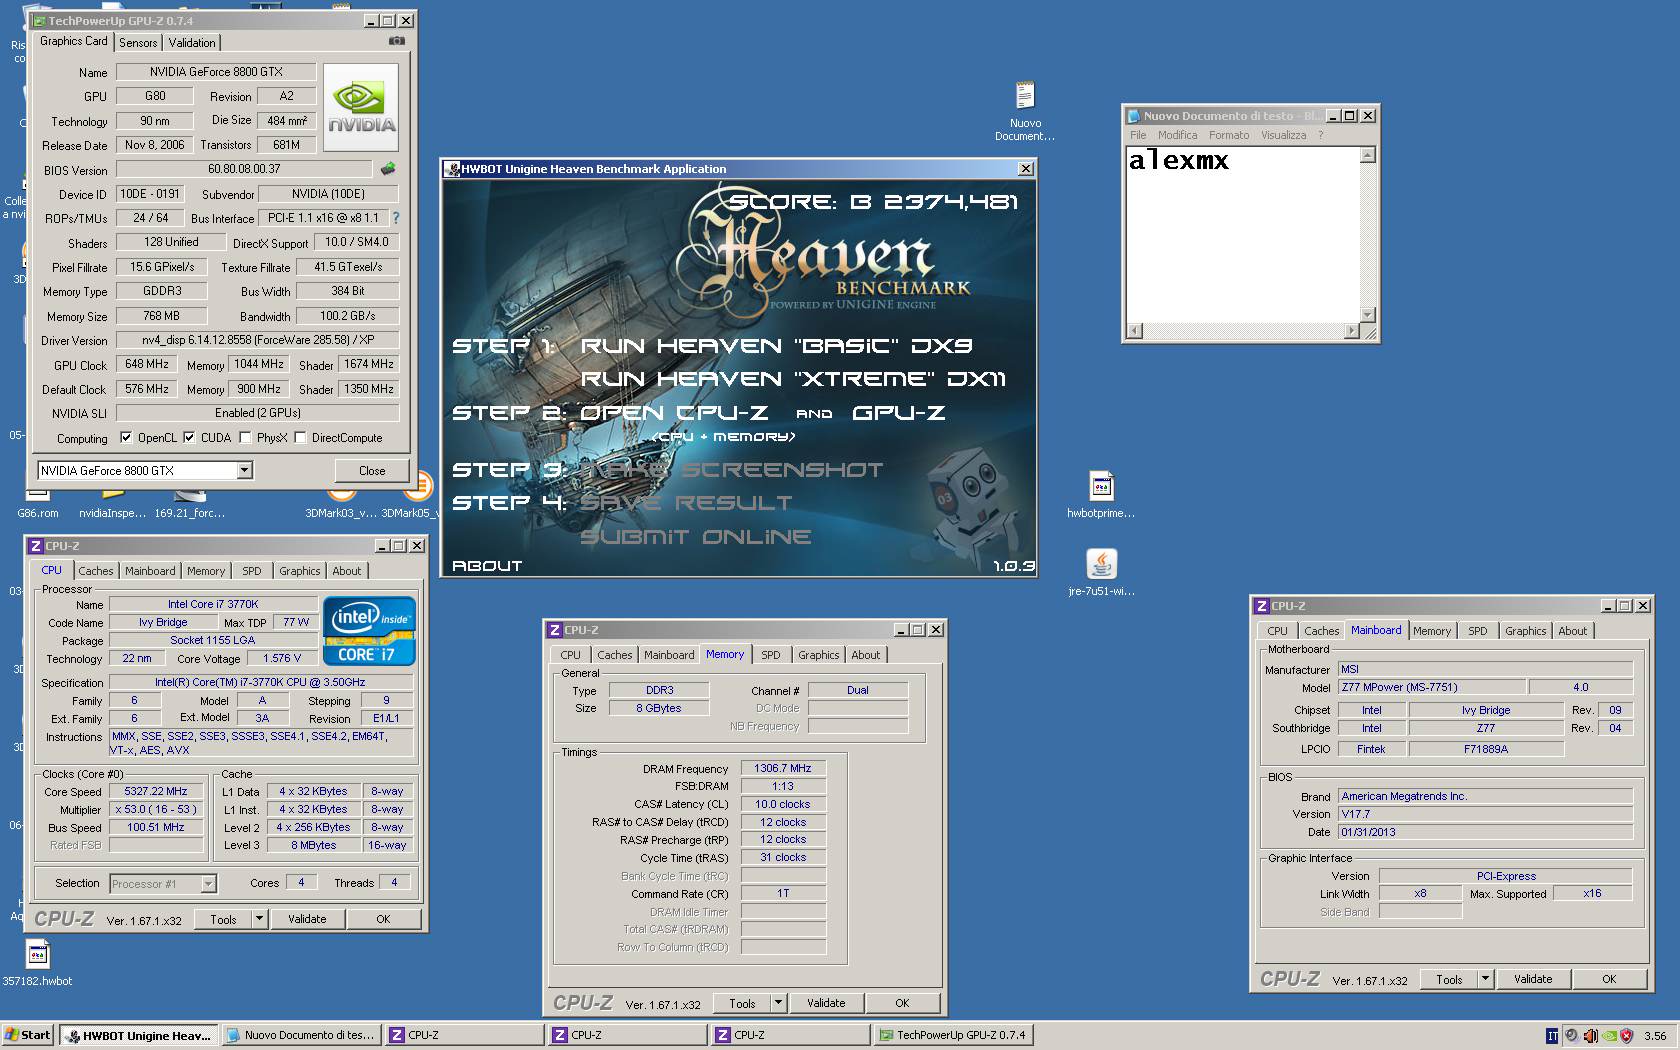Switch to the Sensors tab in GPU-Z
This screenshot has width=1680, height=1050.
pos(138,42)
